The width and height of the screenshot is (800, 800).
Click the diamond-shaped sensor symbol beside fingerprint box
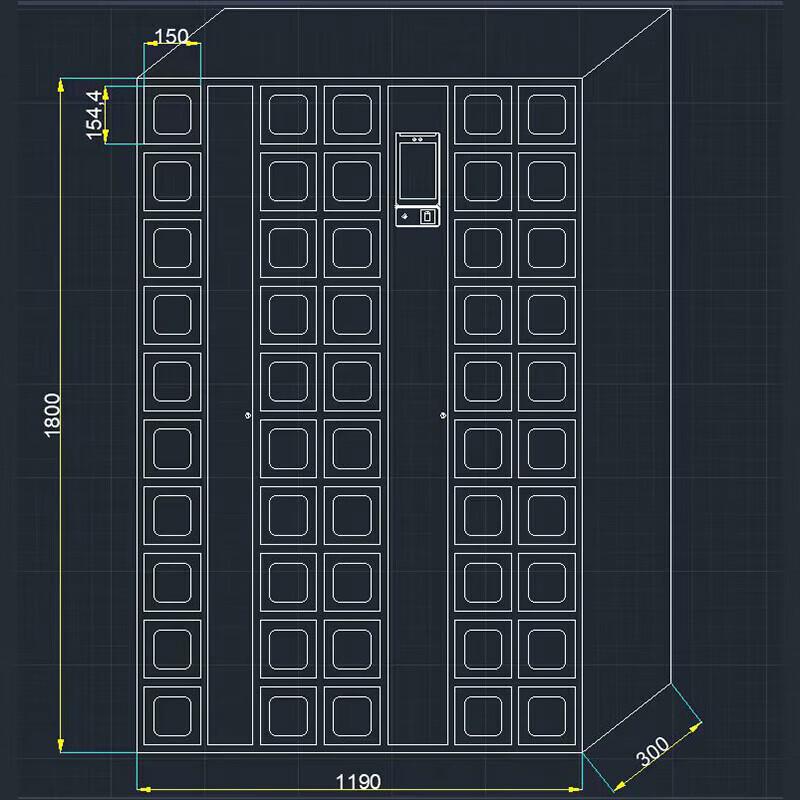(405, 217)
